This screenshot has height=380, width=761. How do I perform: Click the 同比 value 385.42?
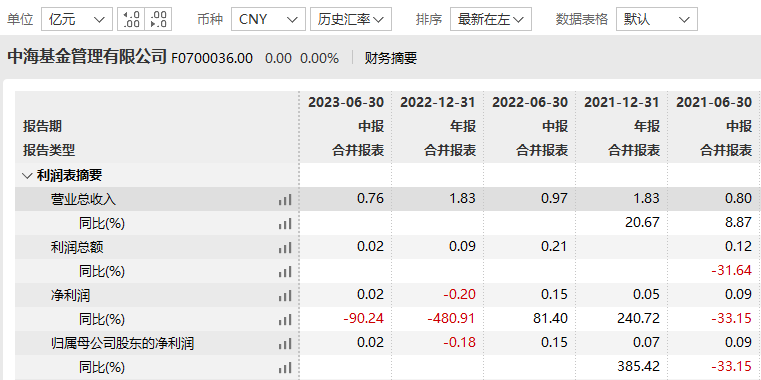coord(639,367)
